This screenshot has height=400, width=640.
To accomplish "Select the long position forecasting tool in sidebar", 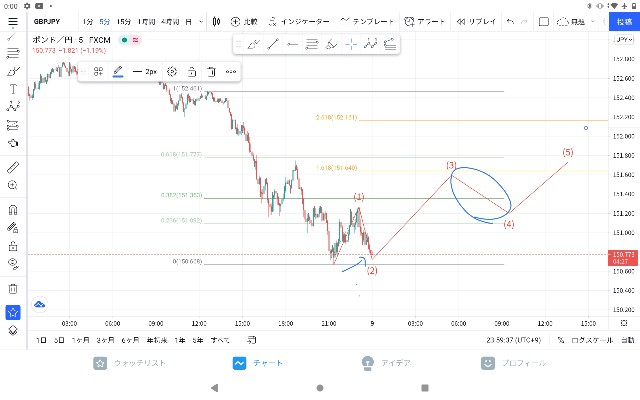I will (13, 125).
